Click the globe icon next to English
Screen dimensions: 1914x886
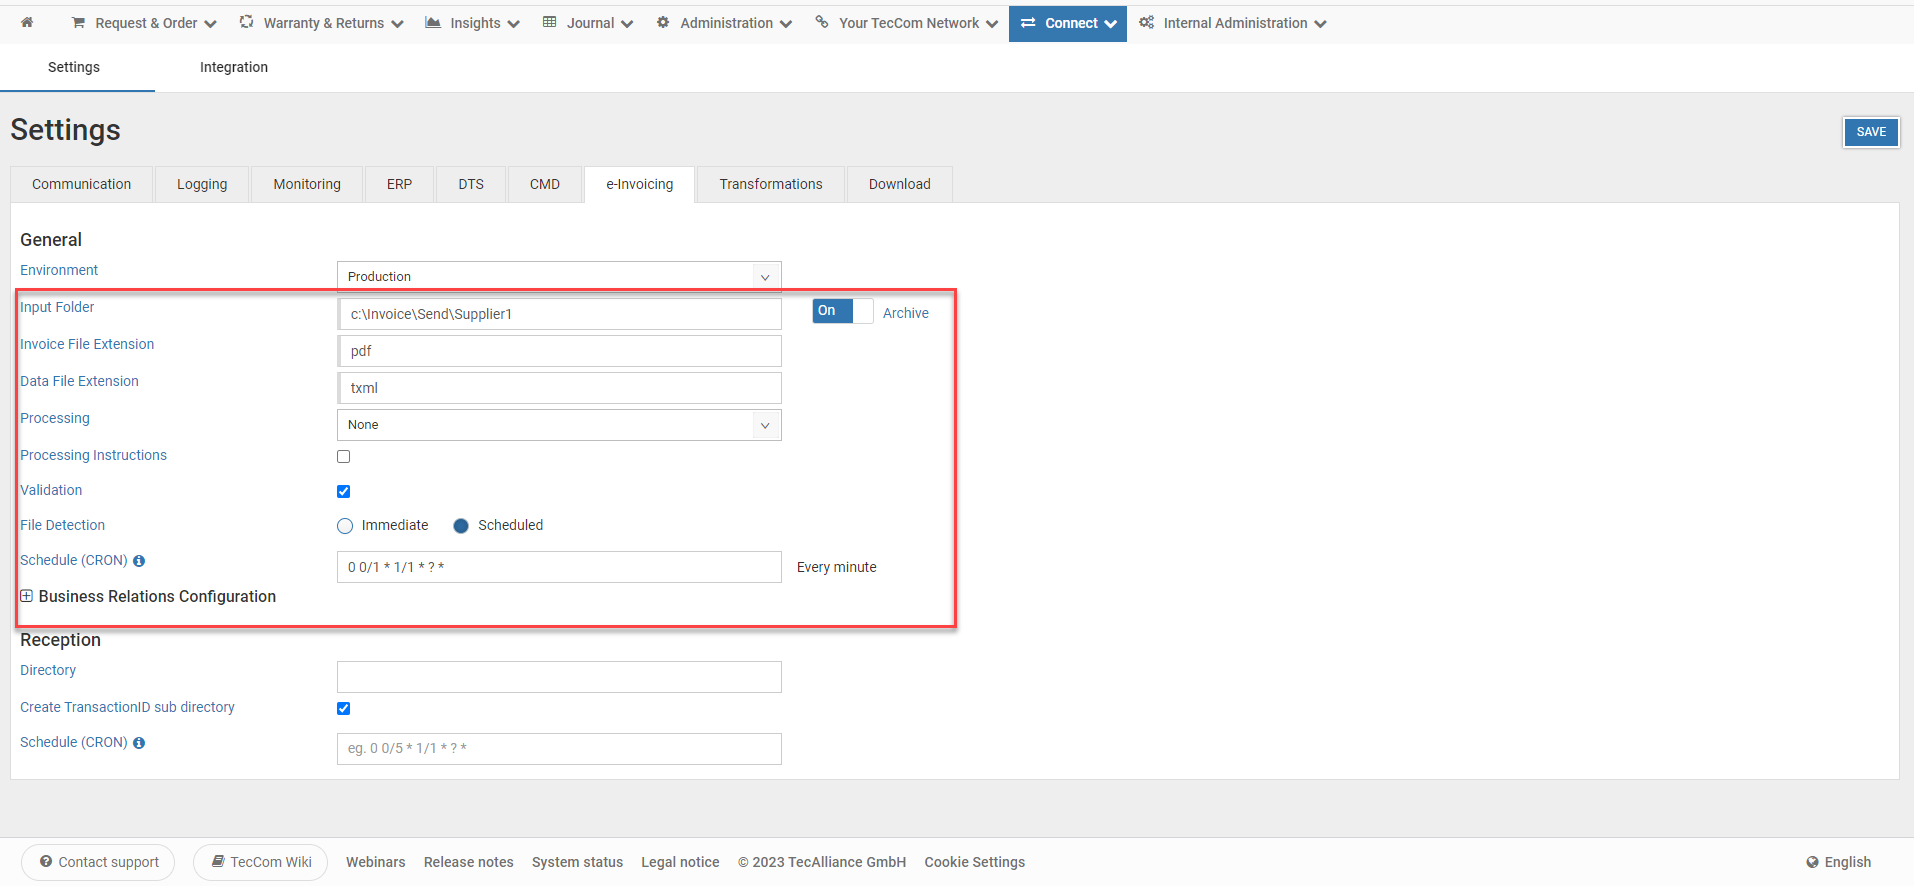coord(1812,862)
